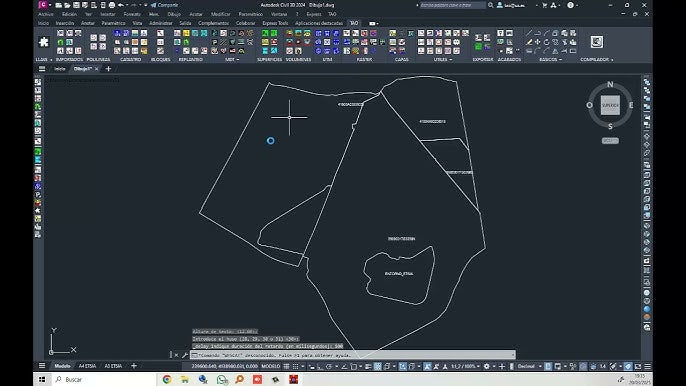Image resolution: width=686 pixels, height=386 pixels.
Task: Open the Dibujo menu
Action: (x=174, y=14)
